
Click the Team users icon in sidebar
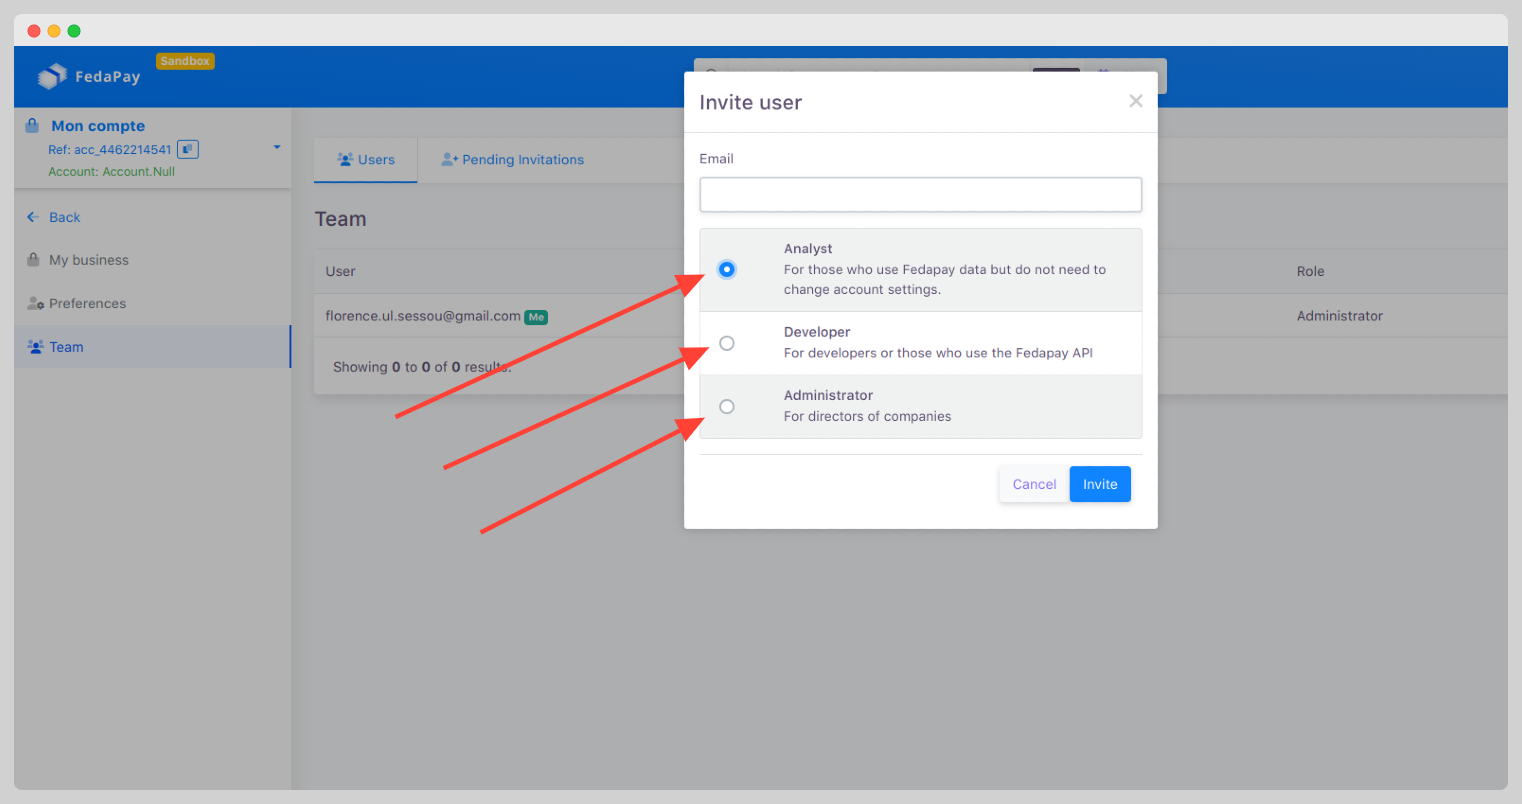pos(35,347)
